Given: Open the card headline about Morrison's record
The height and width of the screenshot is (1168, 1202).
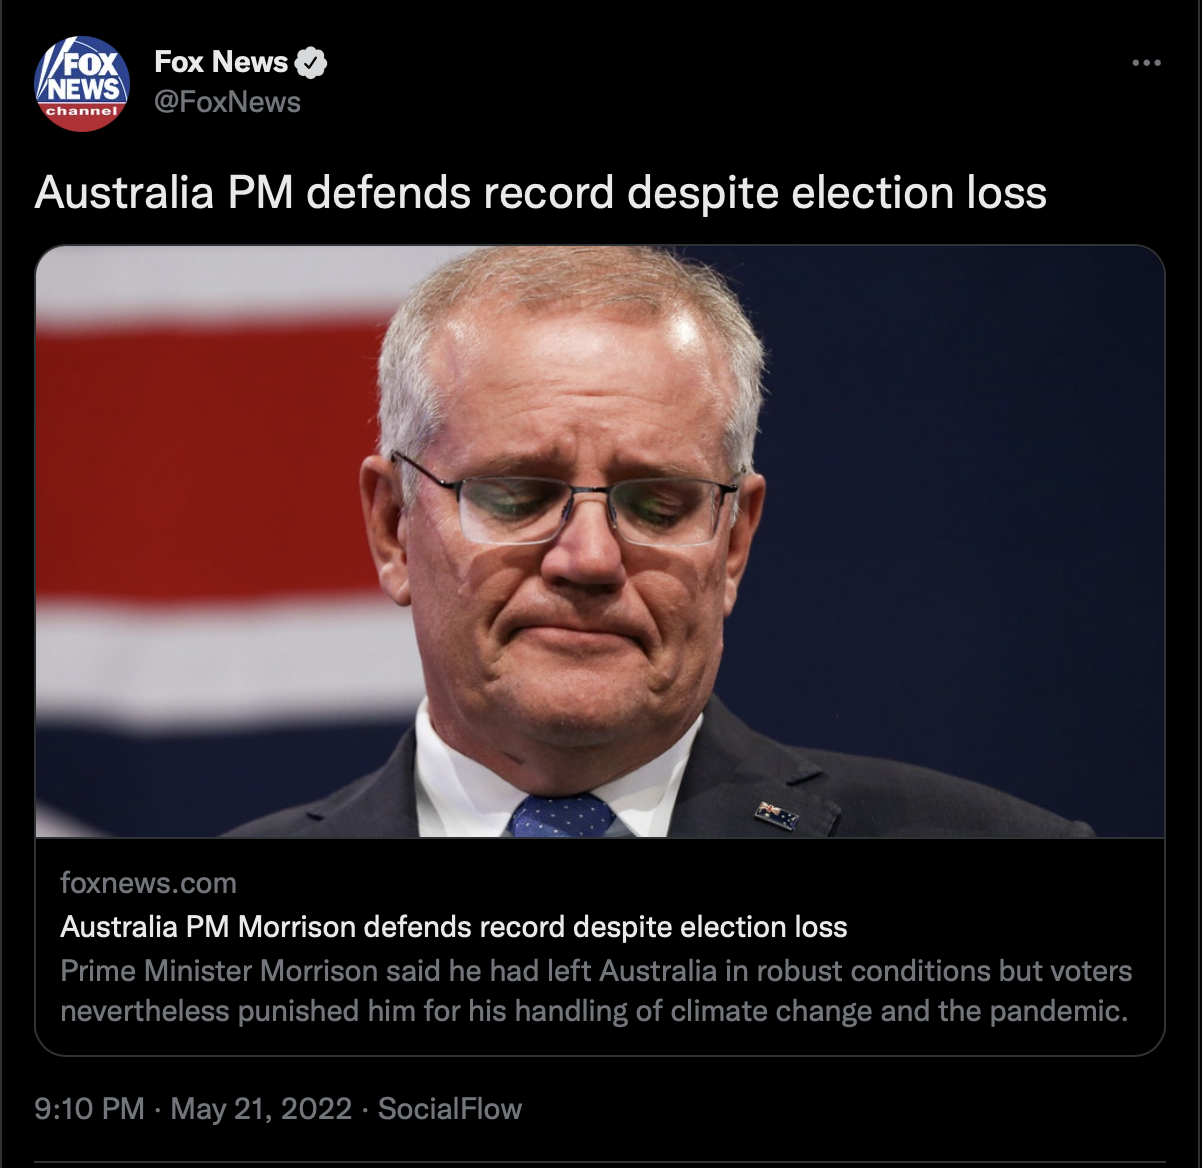Looking at the screenshot, I should click(x=454, y=927).
